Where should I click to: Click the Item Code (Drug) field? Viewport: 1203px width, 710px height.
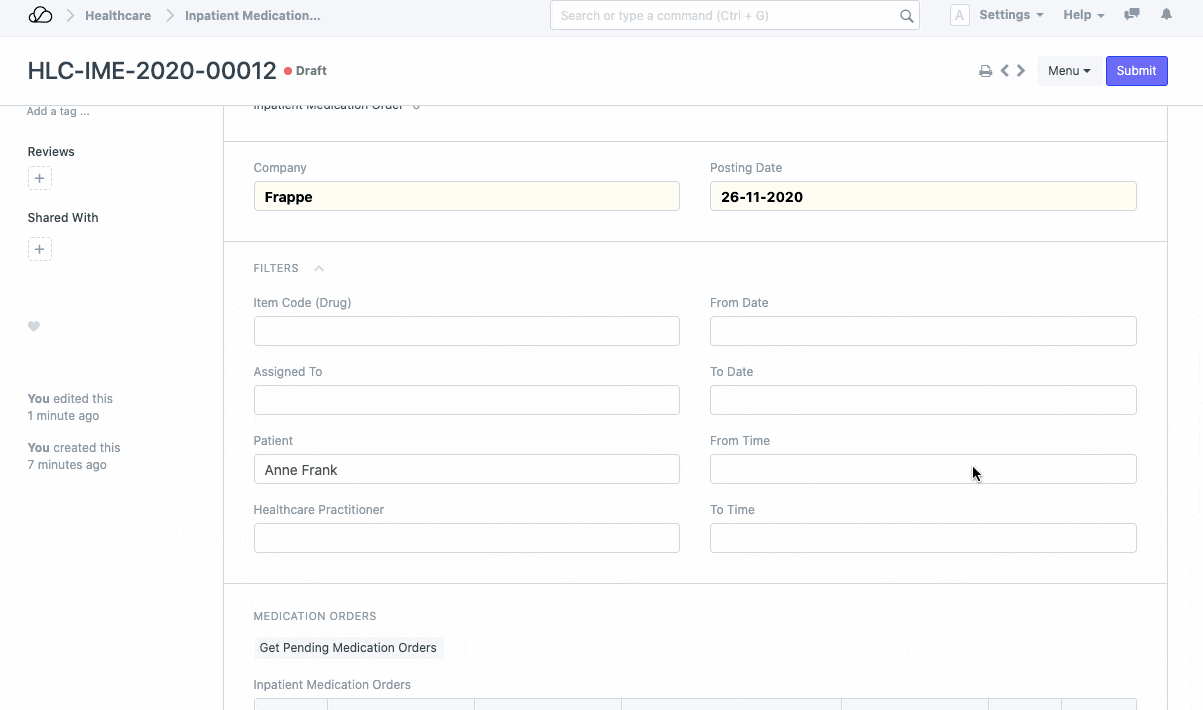click(x=466, y=331)
